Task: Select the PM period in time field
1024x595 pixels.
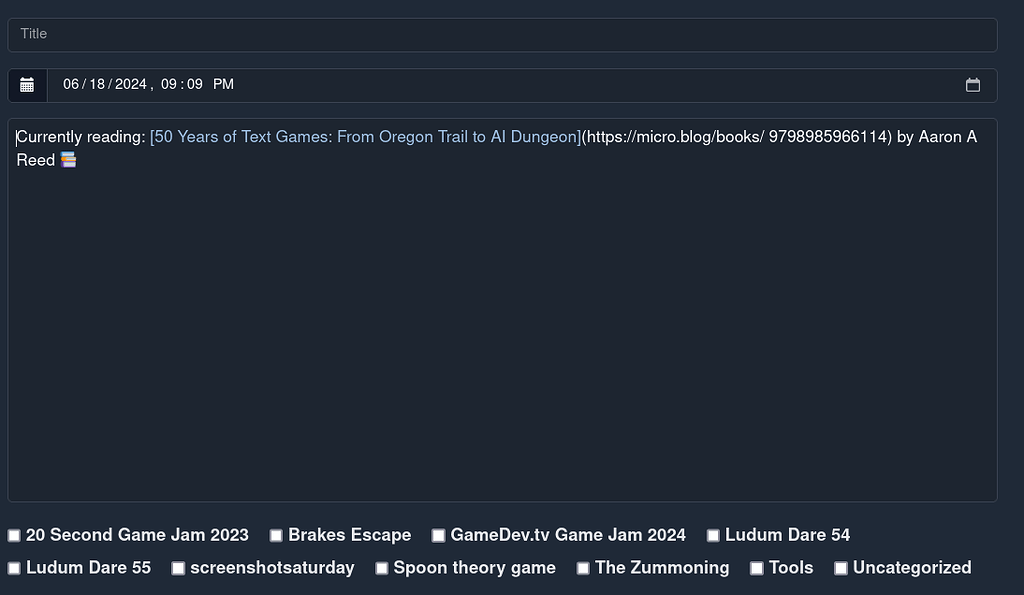Action: click(x=223, y=84)
